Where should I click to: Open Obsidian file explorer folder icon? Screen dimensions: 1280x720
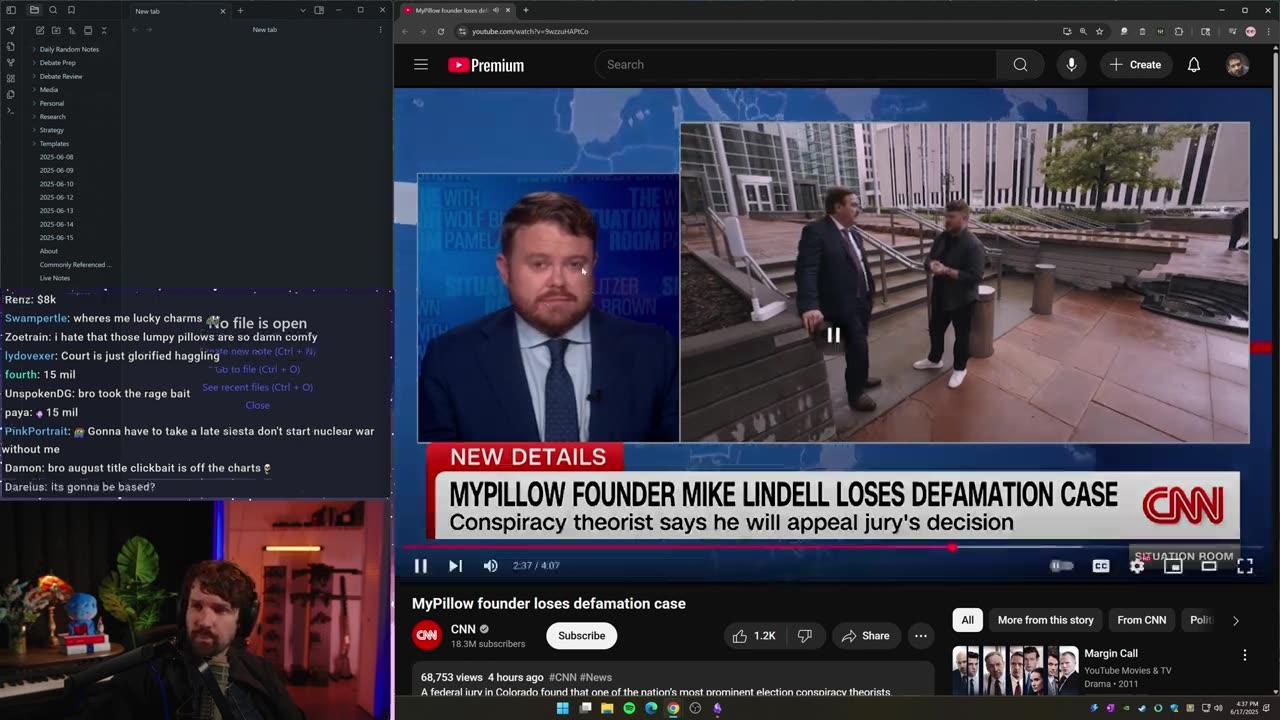(34, 10)
